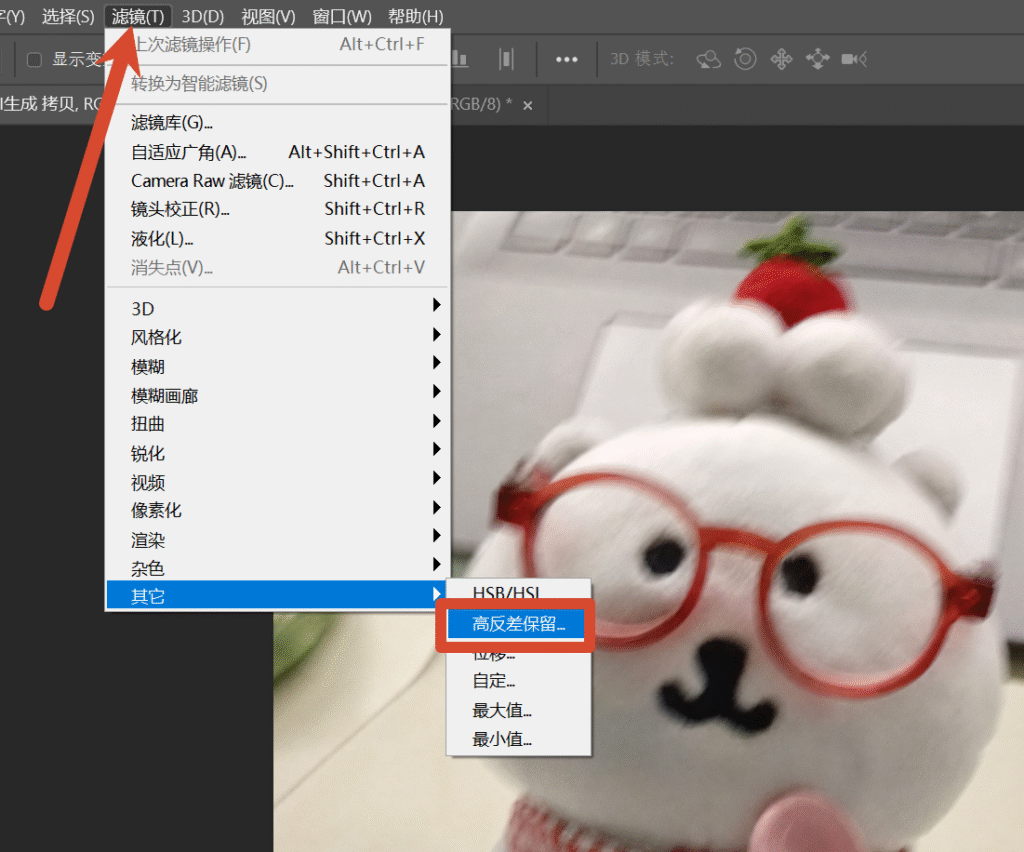Expand the 扭曲 submenu

(277, 424)
